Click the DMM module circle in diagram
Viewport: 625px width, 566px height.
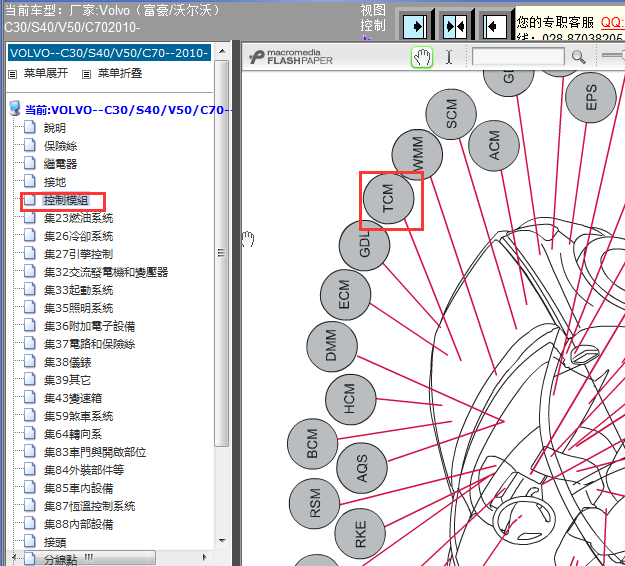(332, 346)
